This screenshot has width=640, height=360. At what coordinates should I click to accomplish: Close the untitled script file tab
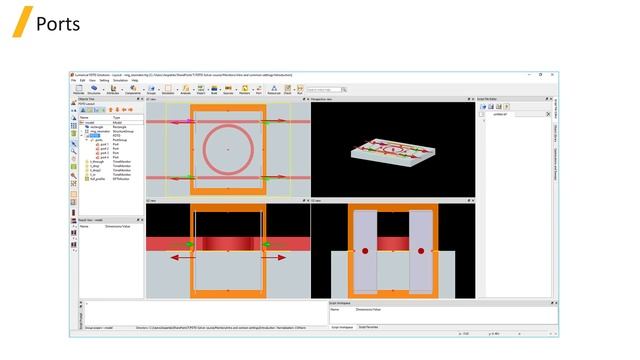tap(548, 114)
